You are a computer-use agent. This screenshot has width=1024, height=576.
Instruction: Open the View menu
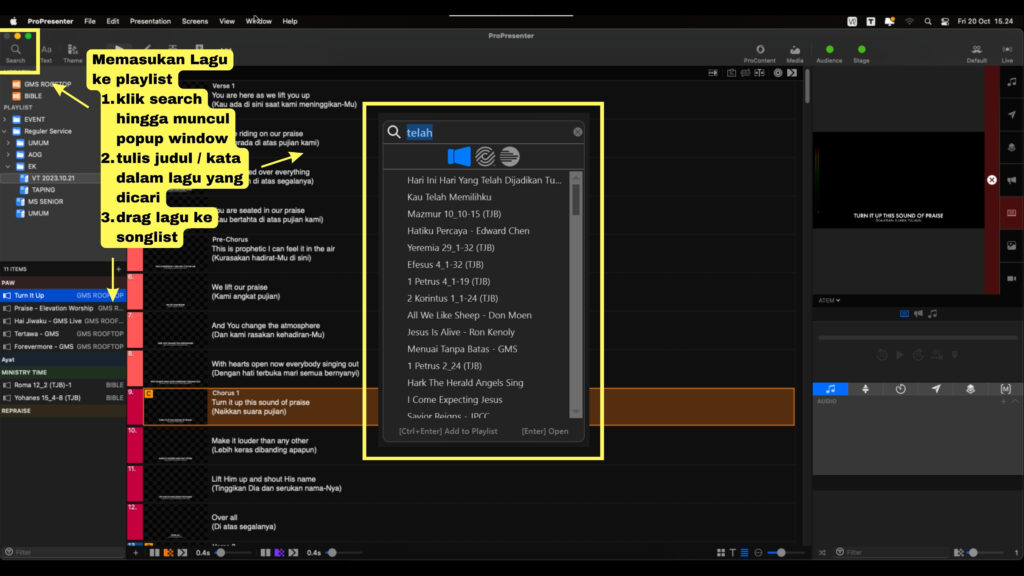[227, 22]
